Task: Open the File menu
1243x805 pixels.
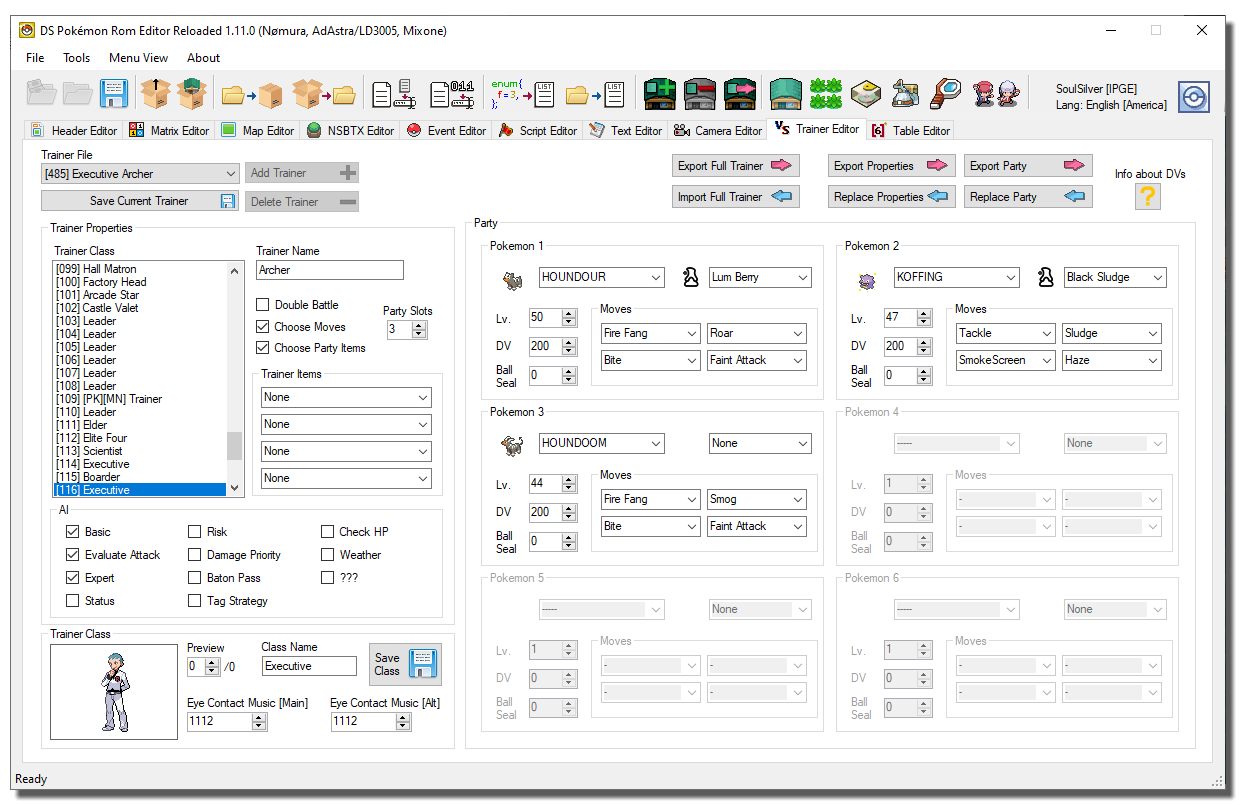Action: [x=35, y=58]
